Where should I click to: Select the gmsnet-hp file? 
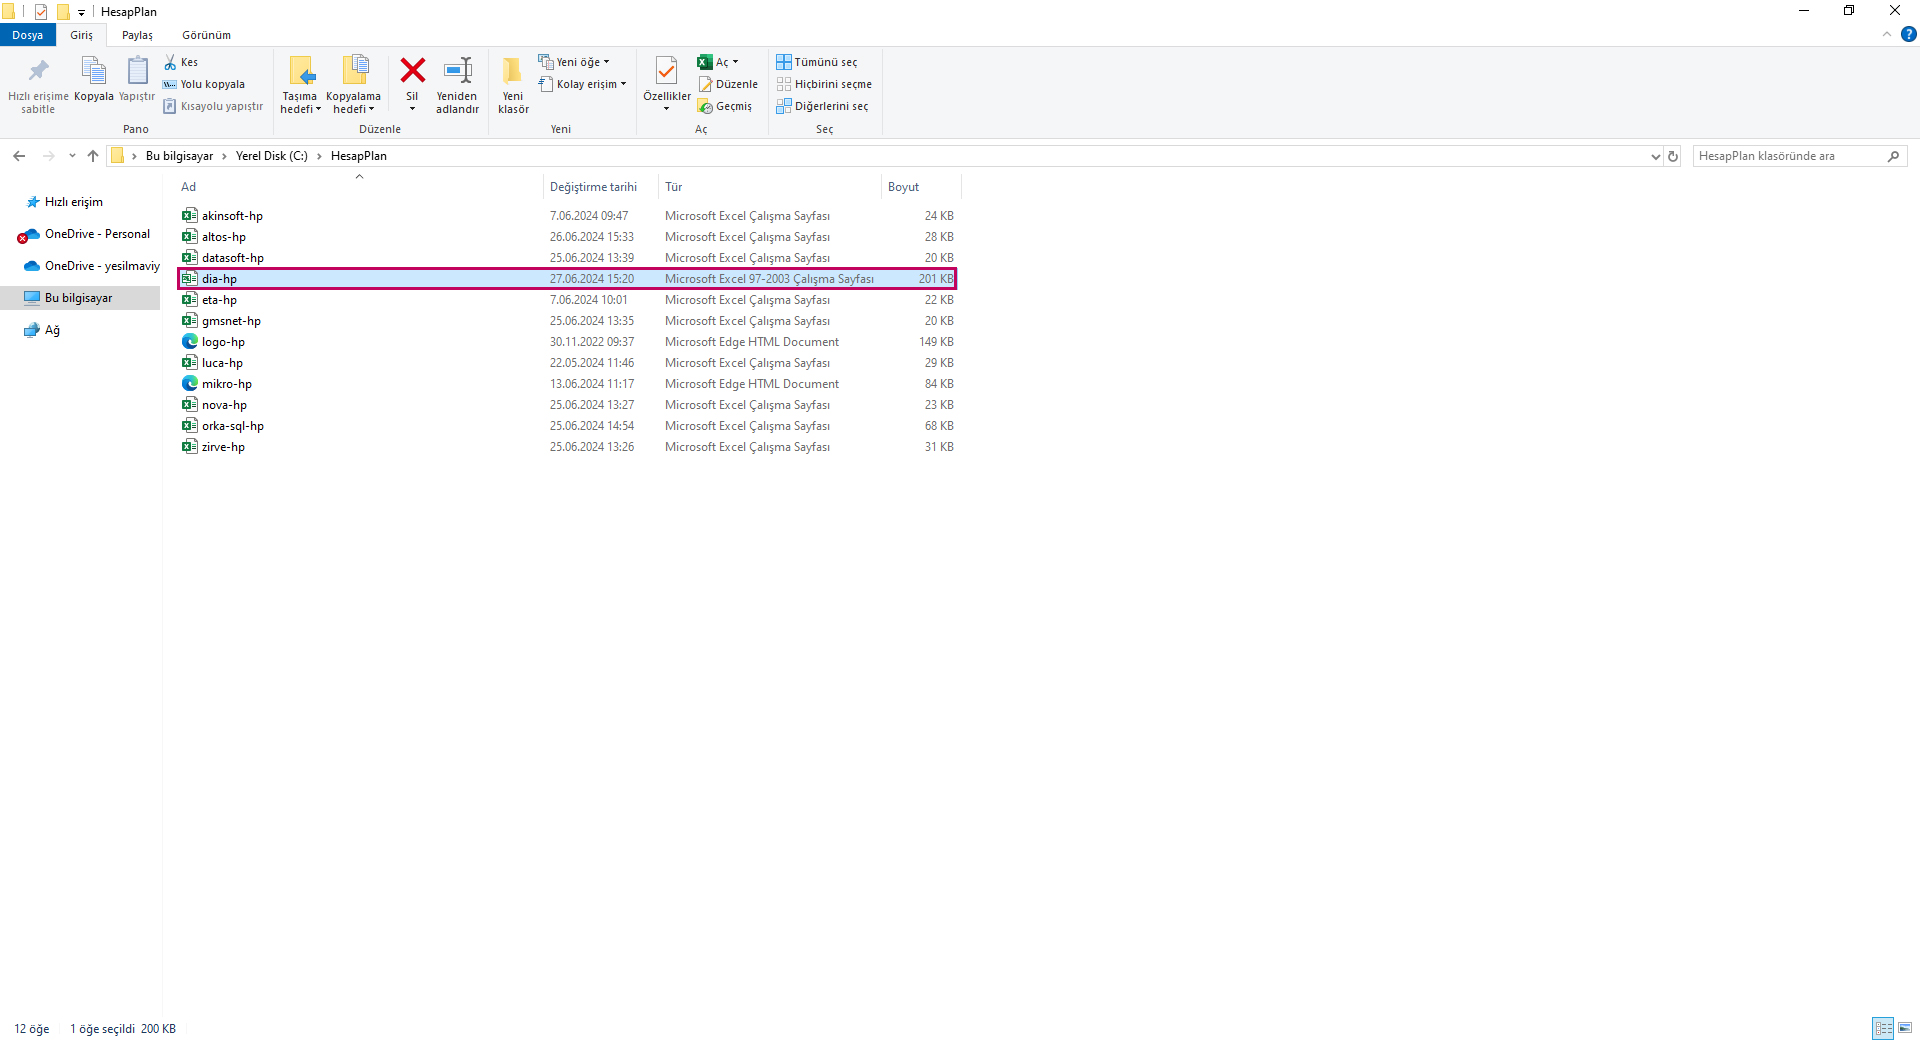tap(567, 321)
